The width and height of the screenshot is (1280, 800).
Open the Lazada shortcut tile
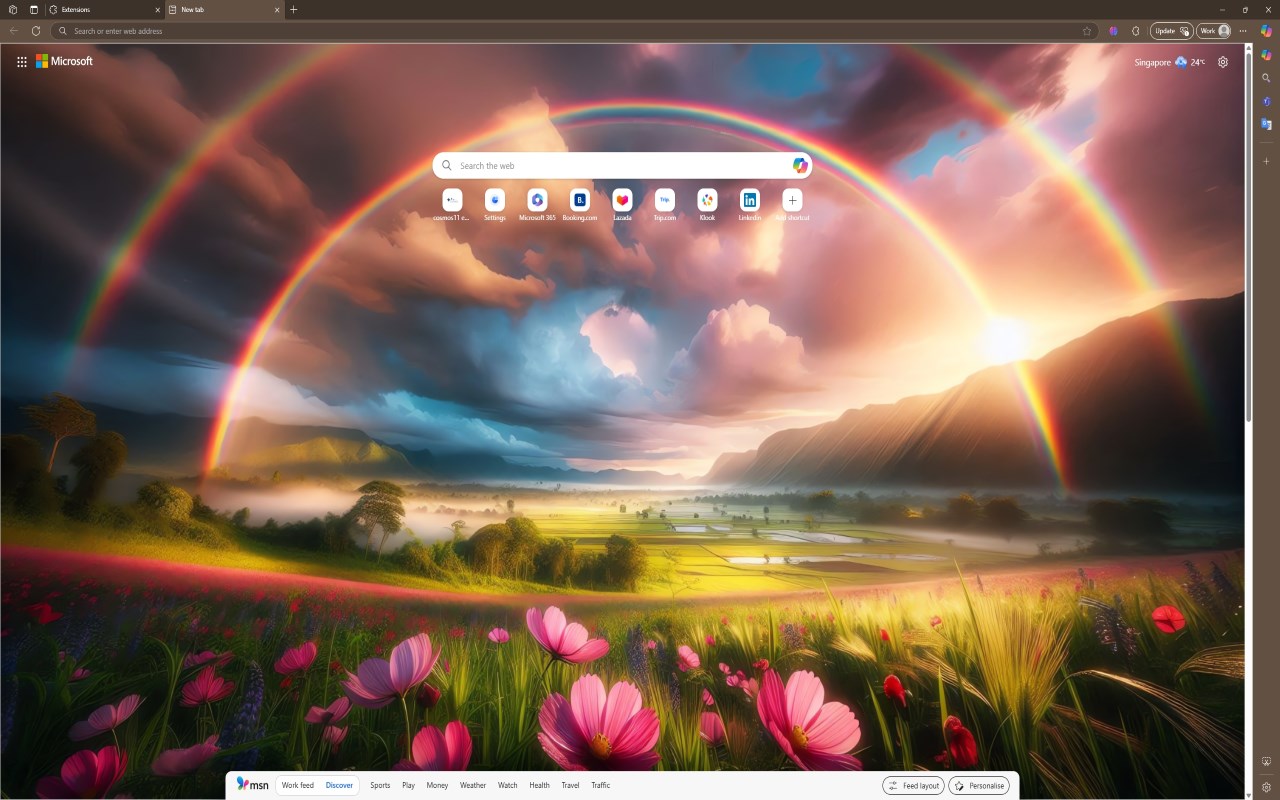tap(622, 205)
